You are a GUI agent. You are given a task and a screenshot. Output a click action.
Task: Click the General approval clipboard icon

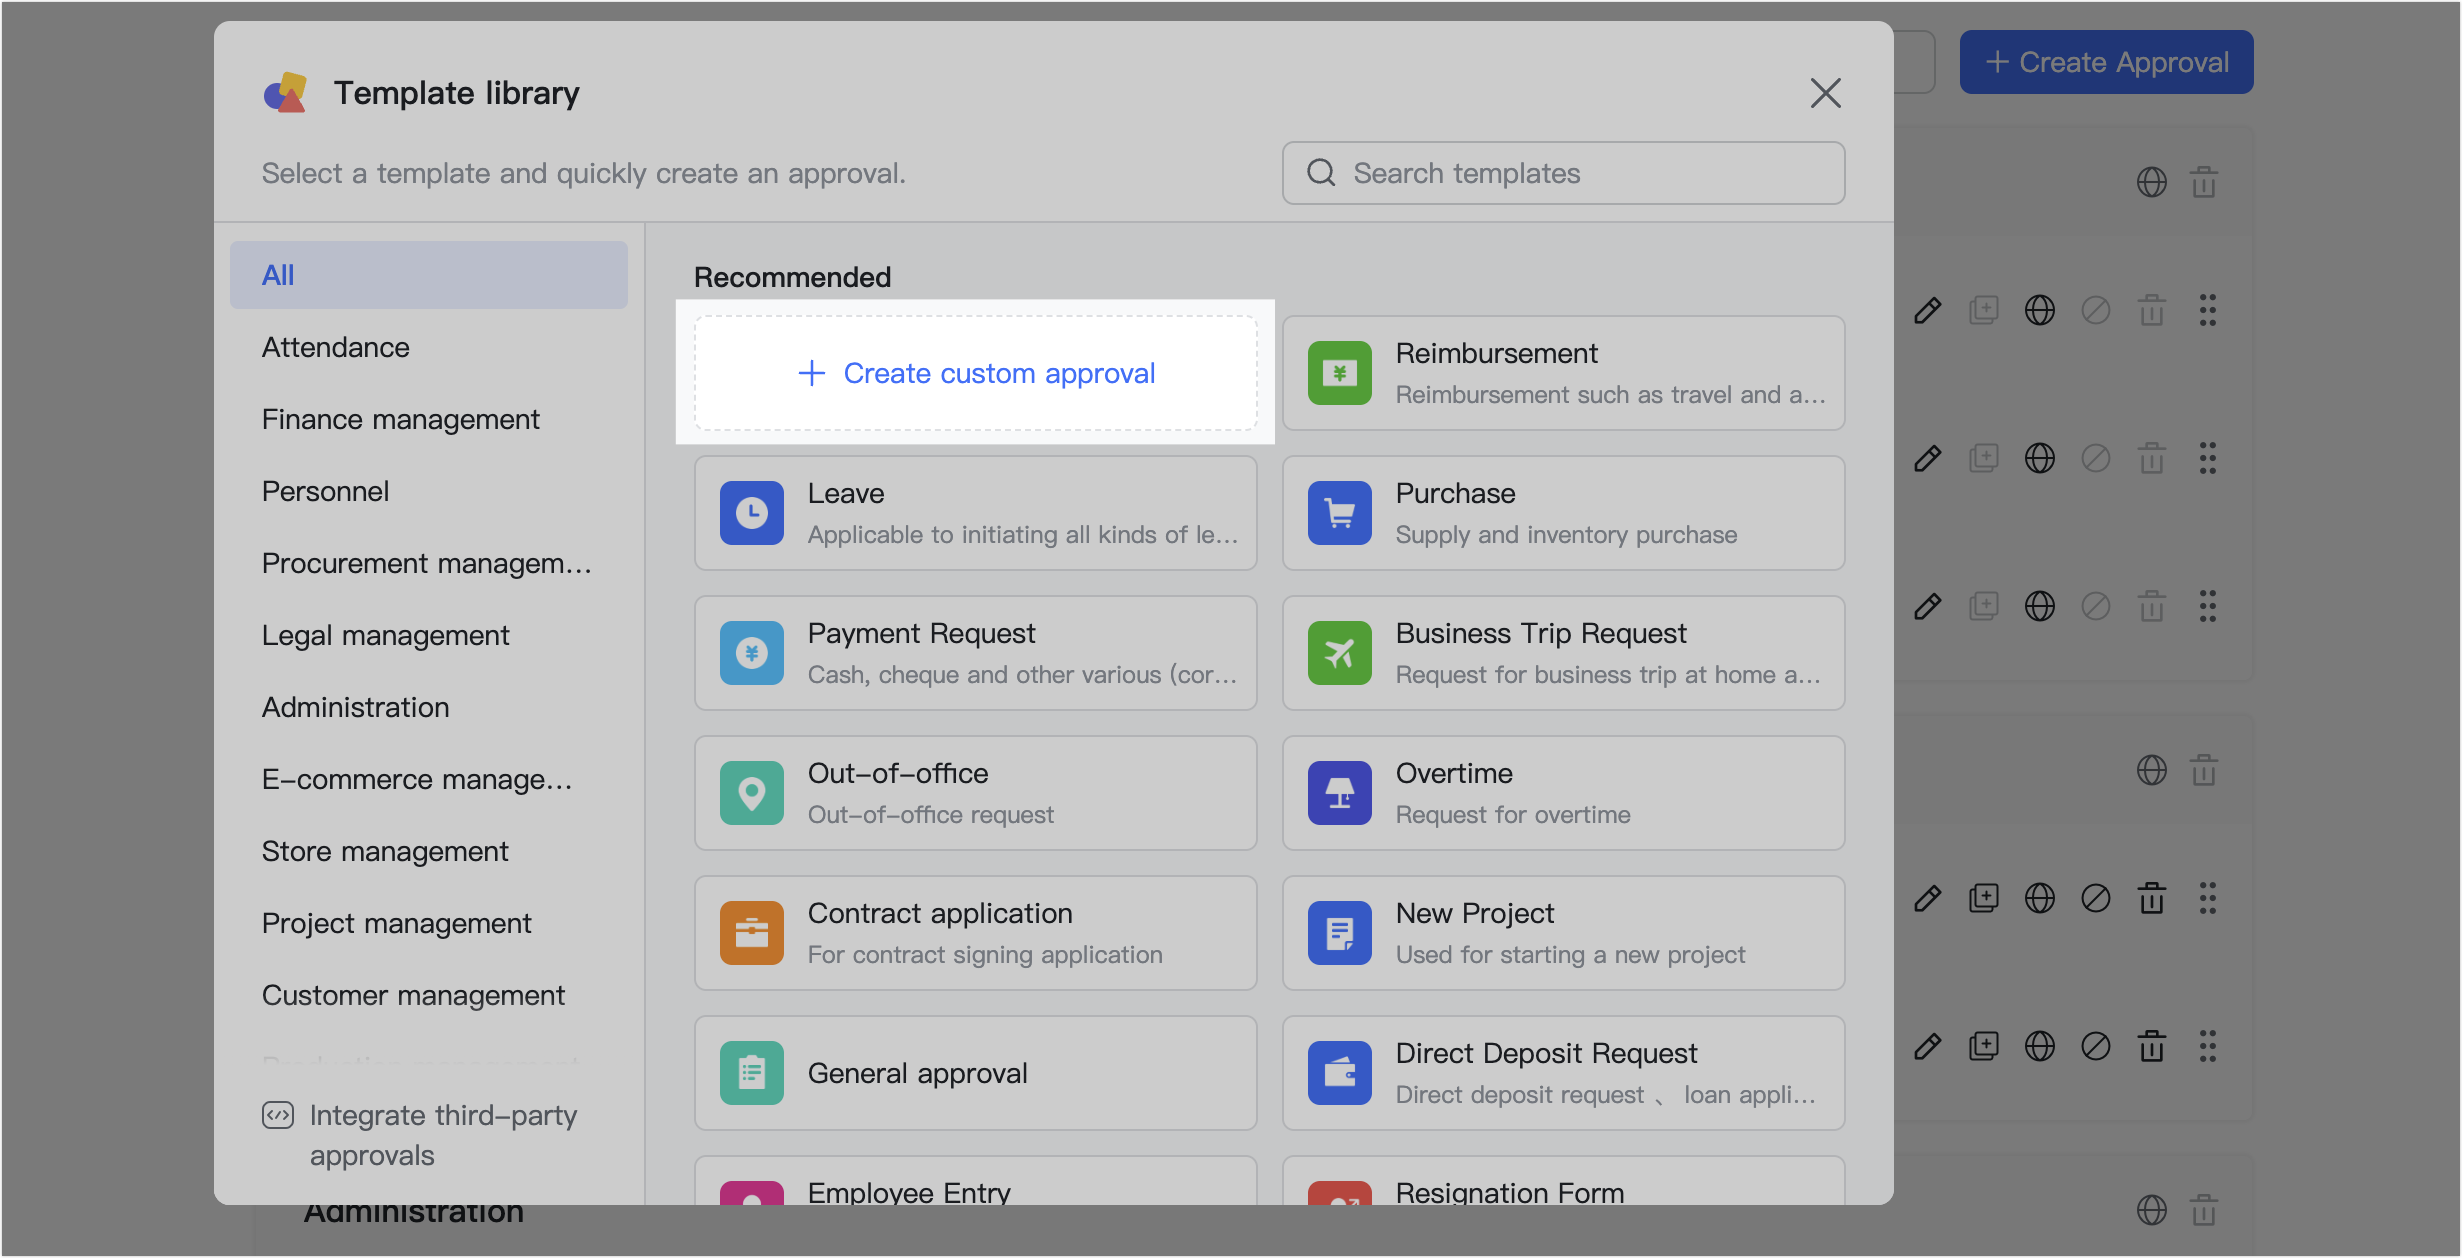751,1072
